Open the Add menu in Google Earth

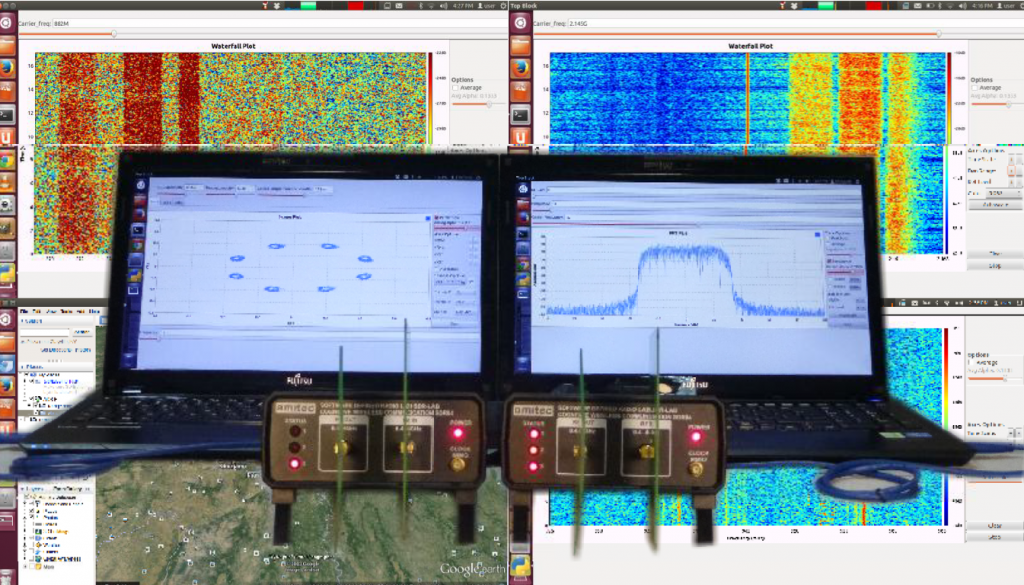[80, 311]
